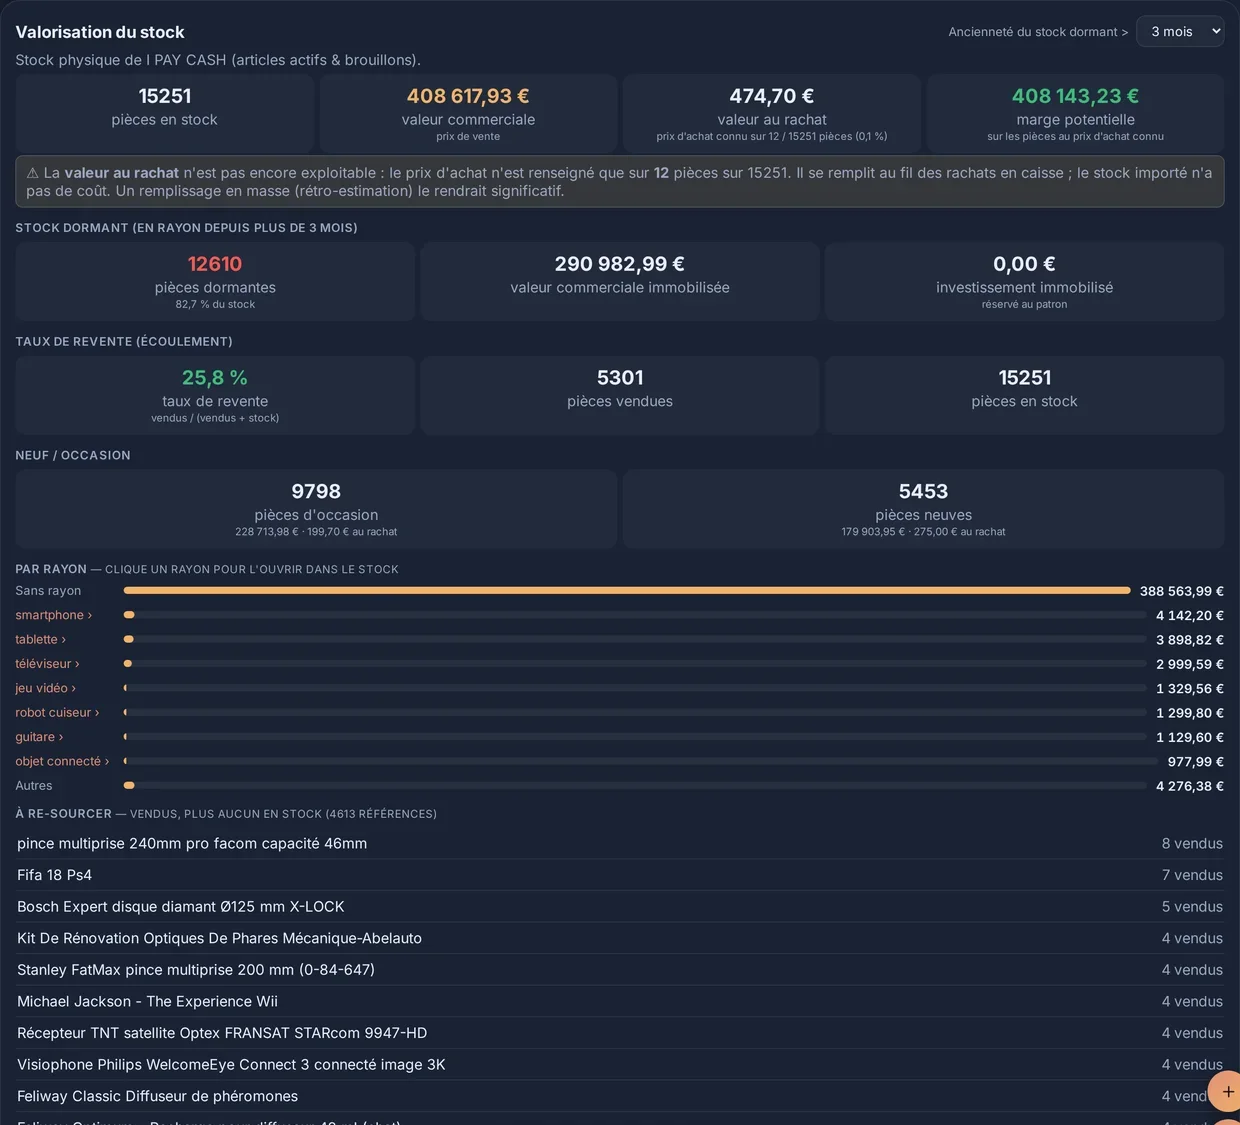
Task: Click the Sans rayon progress bar
Action: pyautogui.click(x=627, y=591)
